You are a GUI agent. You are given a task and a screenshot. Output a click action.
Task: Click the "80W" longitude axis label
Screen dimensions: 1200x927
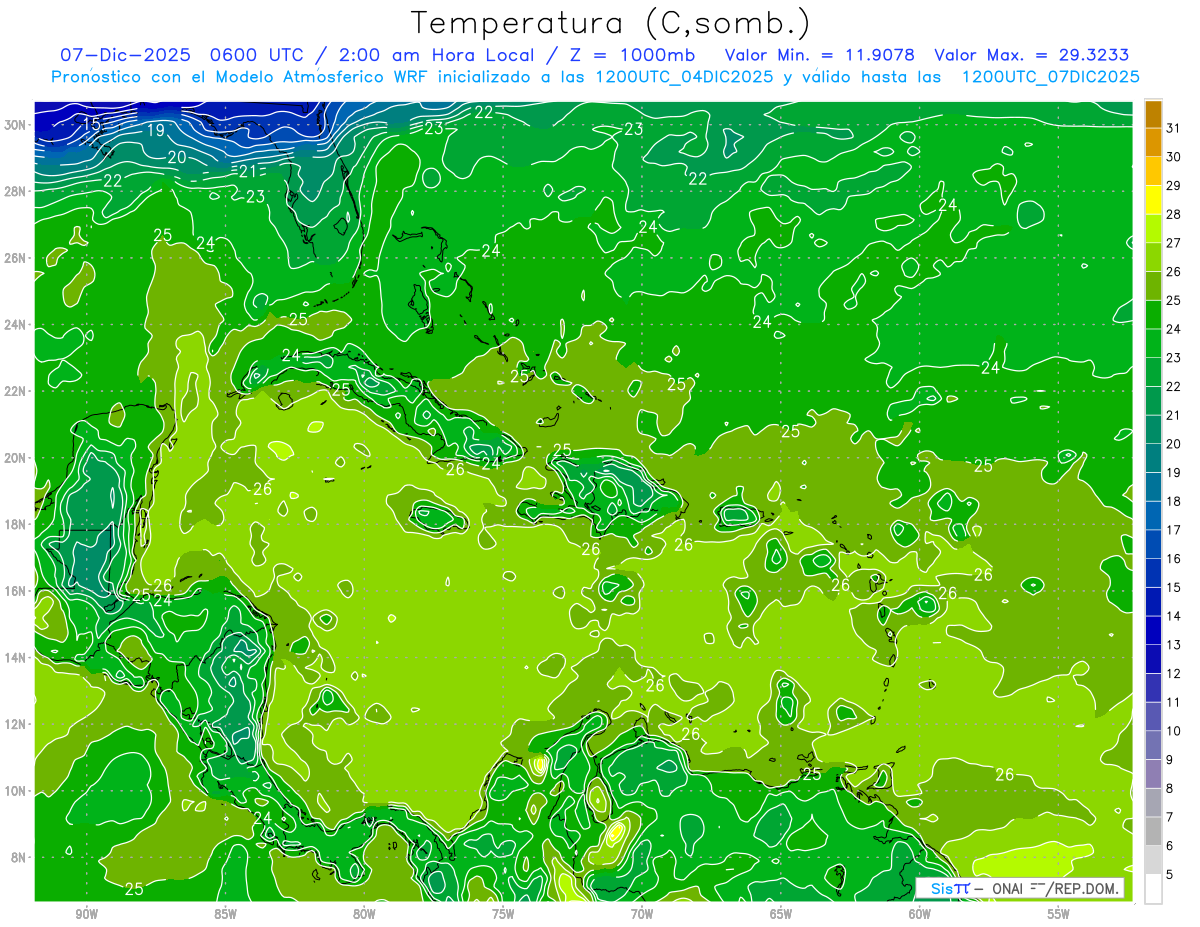coord(364,914)
